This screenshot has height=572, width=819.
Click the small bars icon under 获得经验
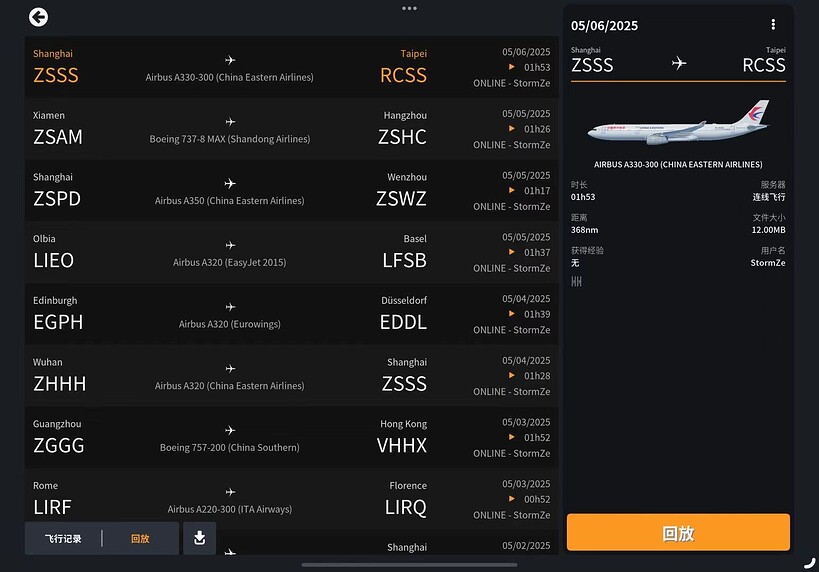point(576,282)
